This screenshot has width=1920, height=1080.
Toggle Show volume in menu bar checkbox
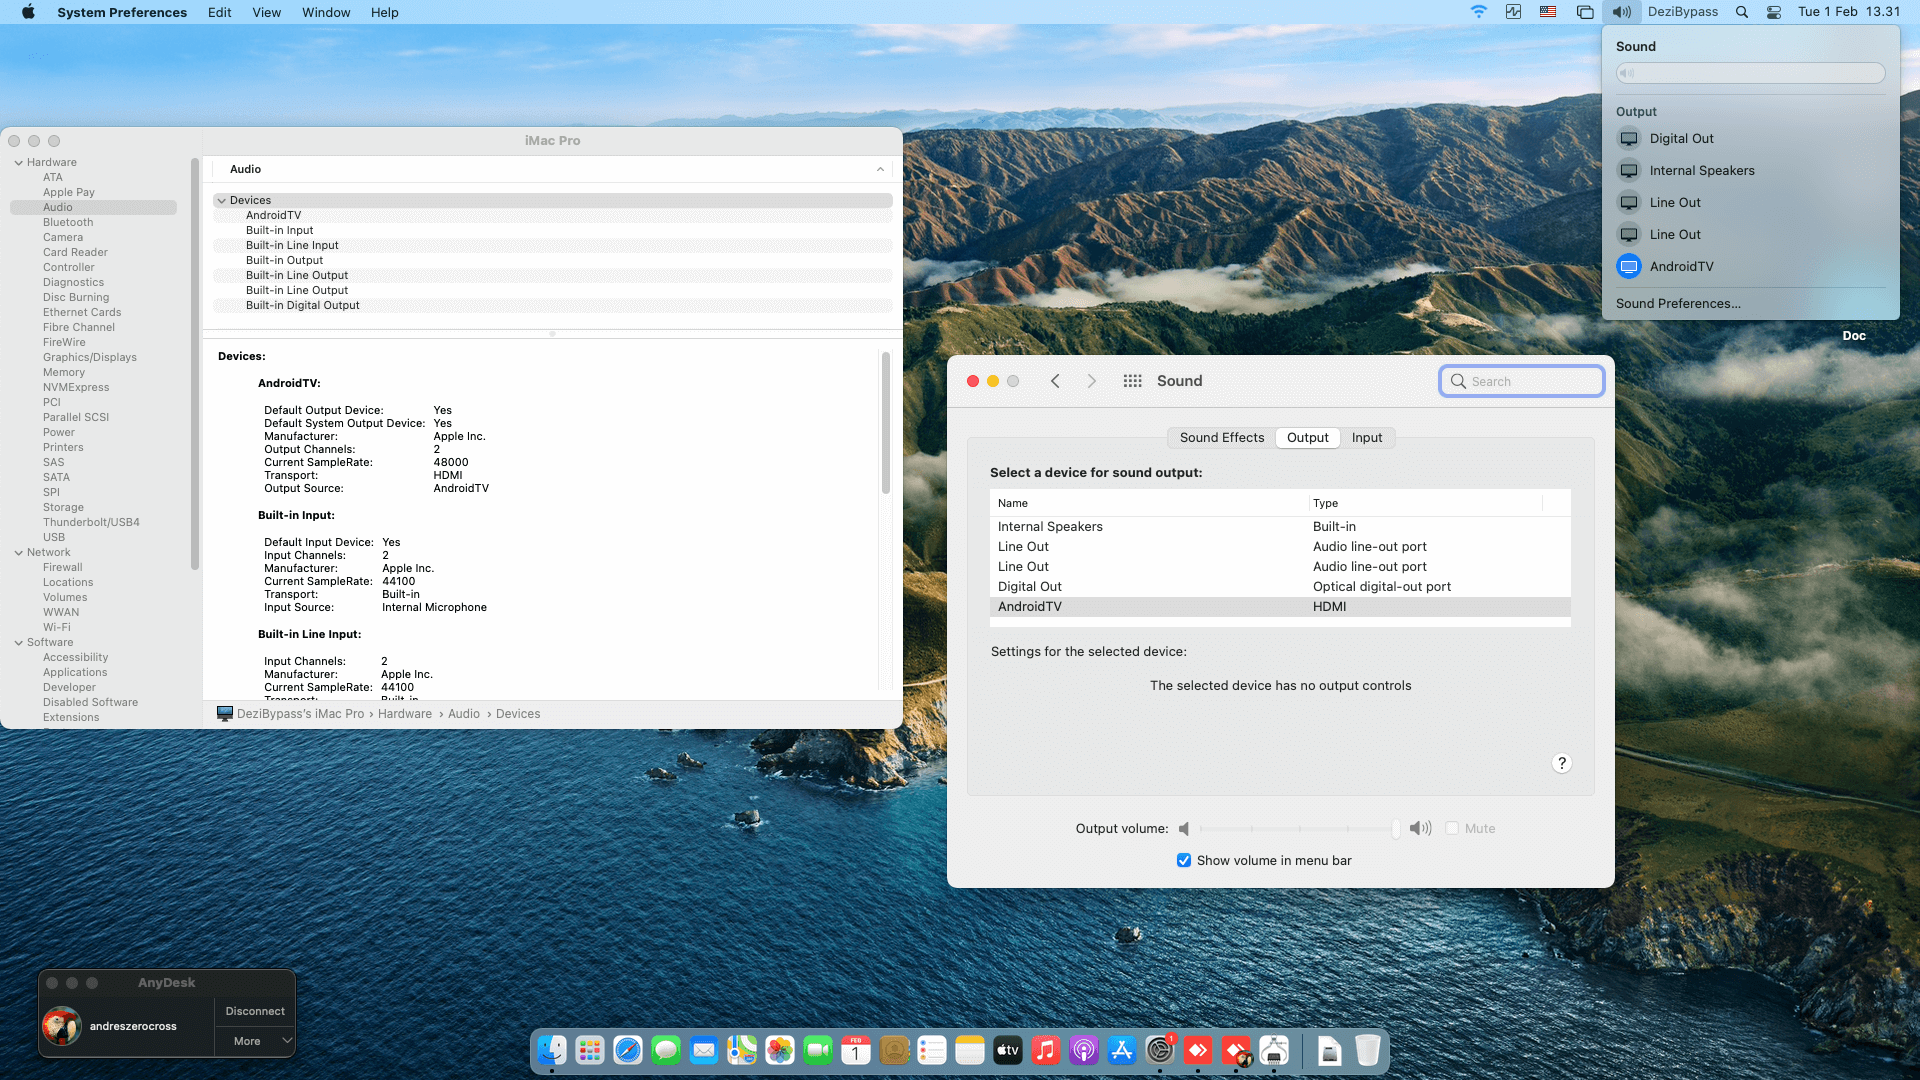(x=1184, y=860)
